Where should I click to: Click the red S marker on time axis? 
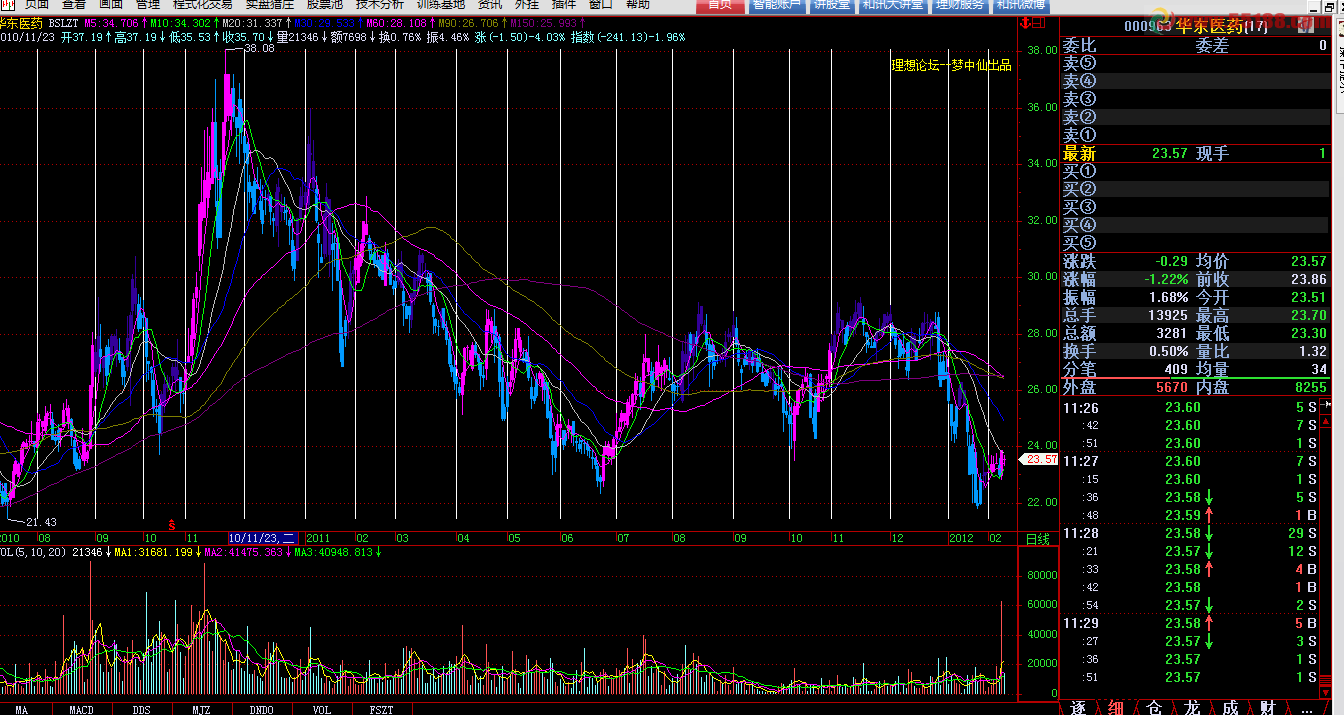(x=172, y=524)
